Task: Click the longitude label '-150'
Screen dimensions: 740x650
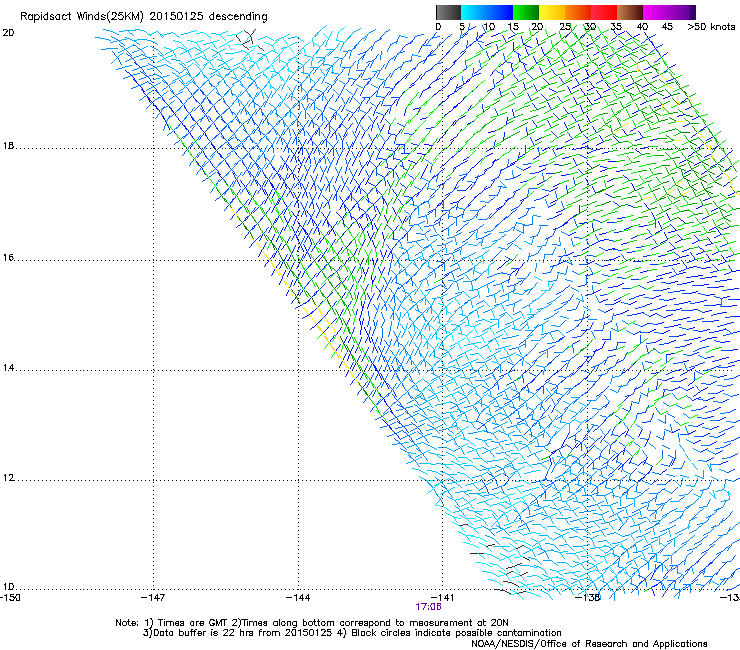Action: pos(10,598)
